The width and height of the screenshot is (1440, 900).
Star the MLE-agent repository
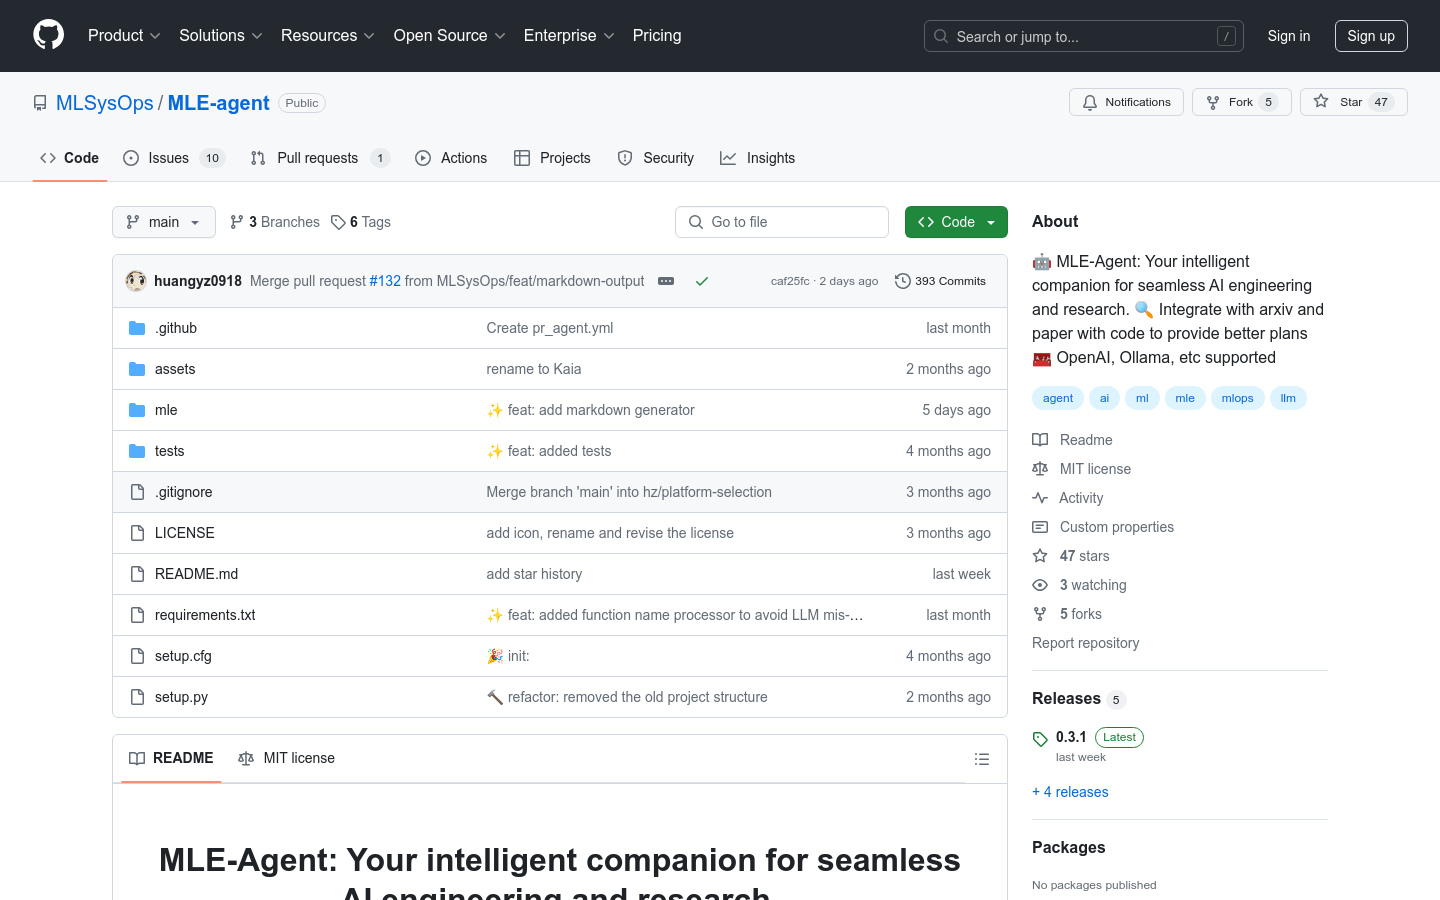pos(1354,102)
